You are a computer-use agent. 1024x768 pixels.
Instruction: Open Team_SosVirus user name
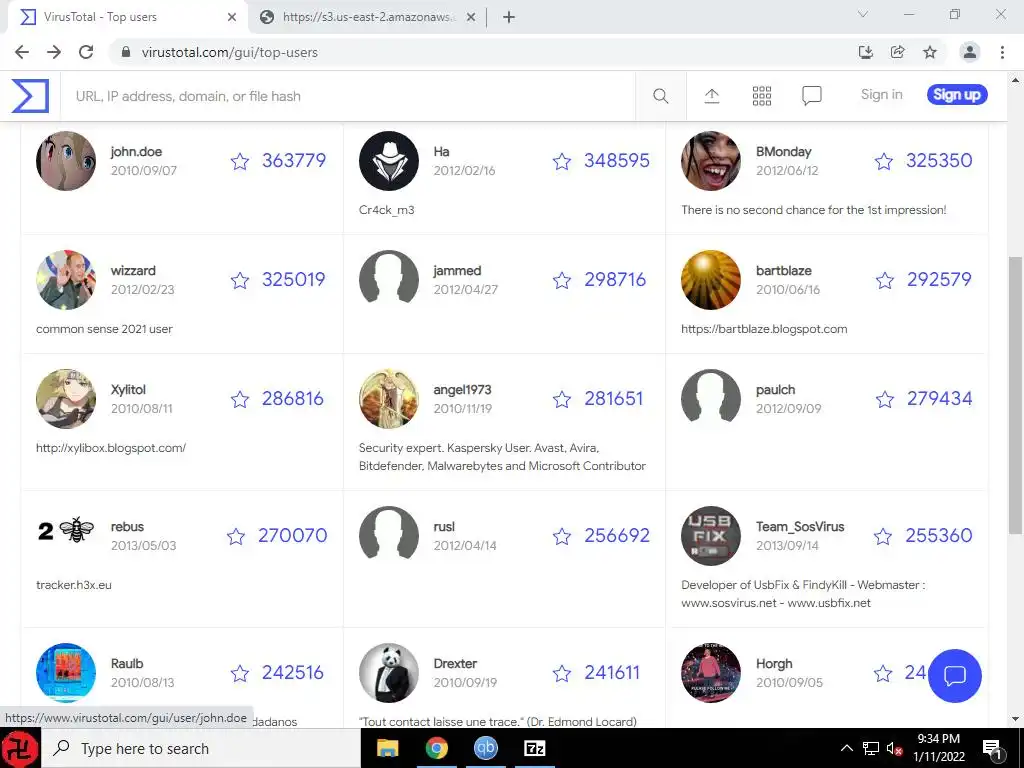[800, 526]
